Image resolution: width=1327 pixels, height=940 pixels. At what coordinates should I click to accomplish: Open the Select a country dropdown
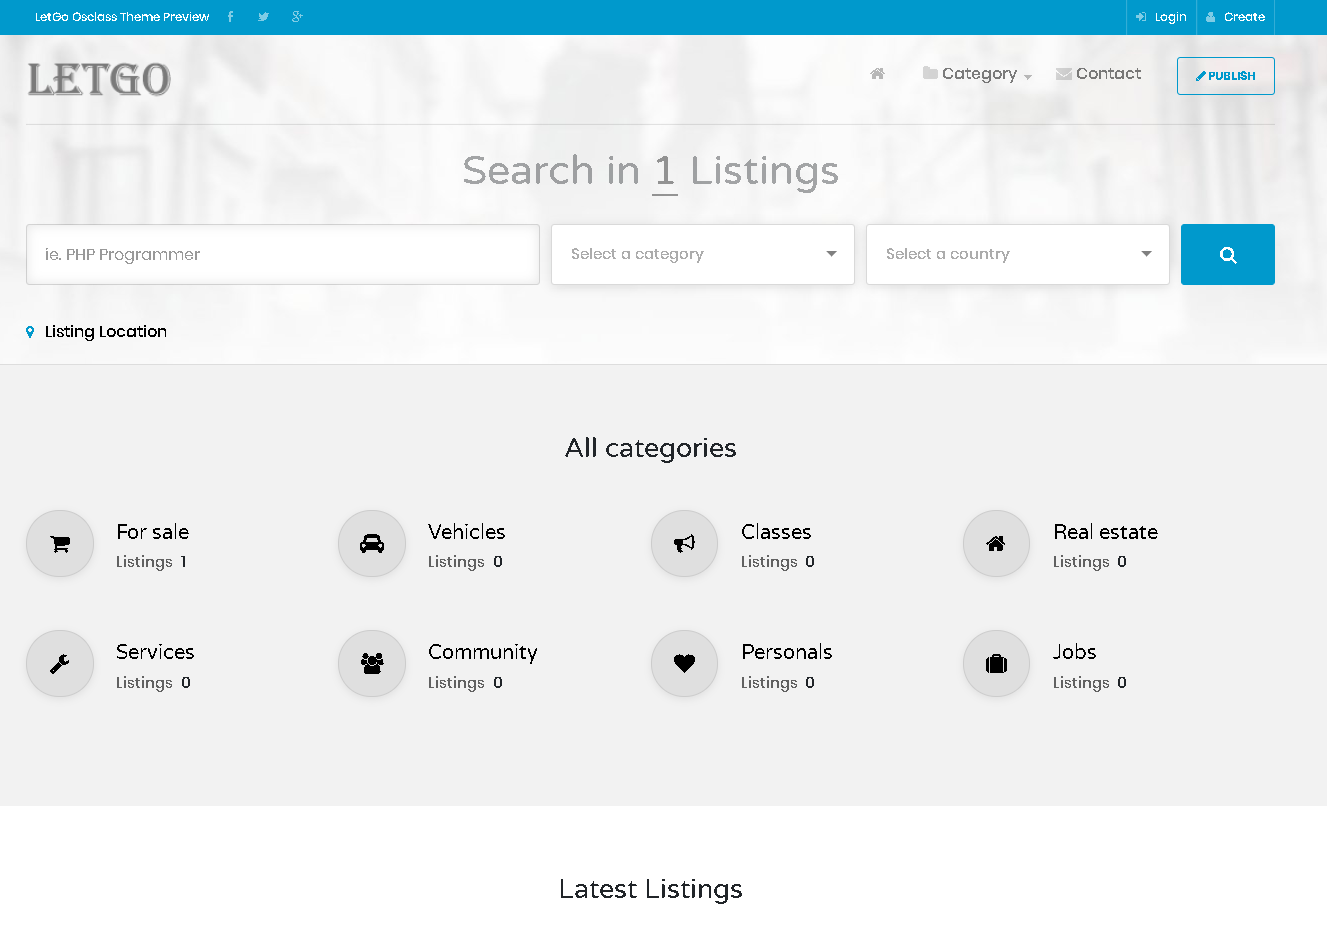pyautogui.click(x=1017, y=255)
